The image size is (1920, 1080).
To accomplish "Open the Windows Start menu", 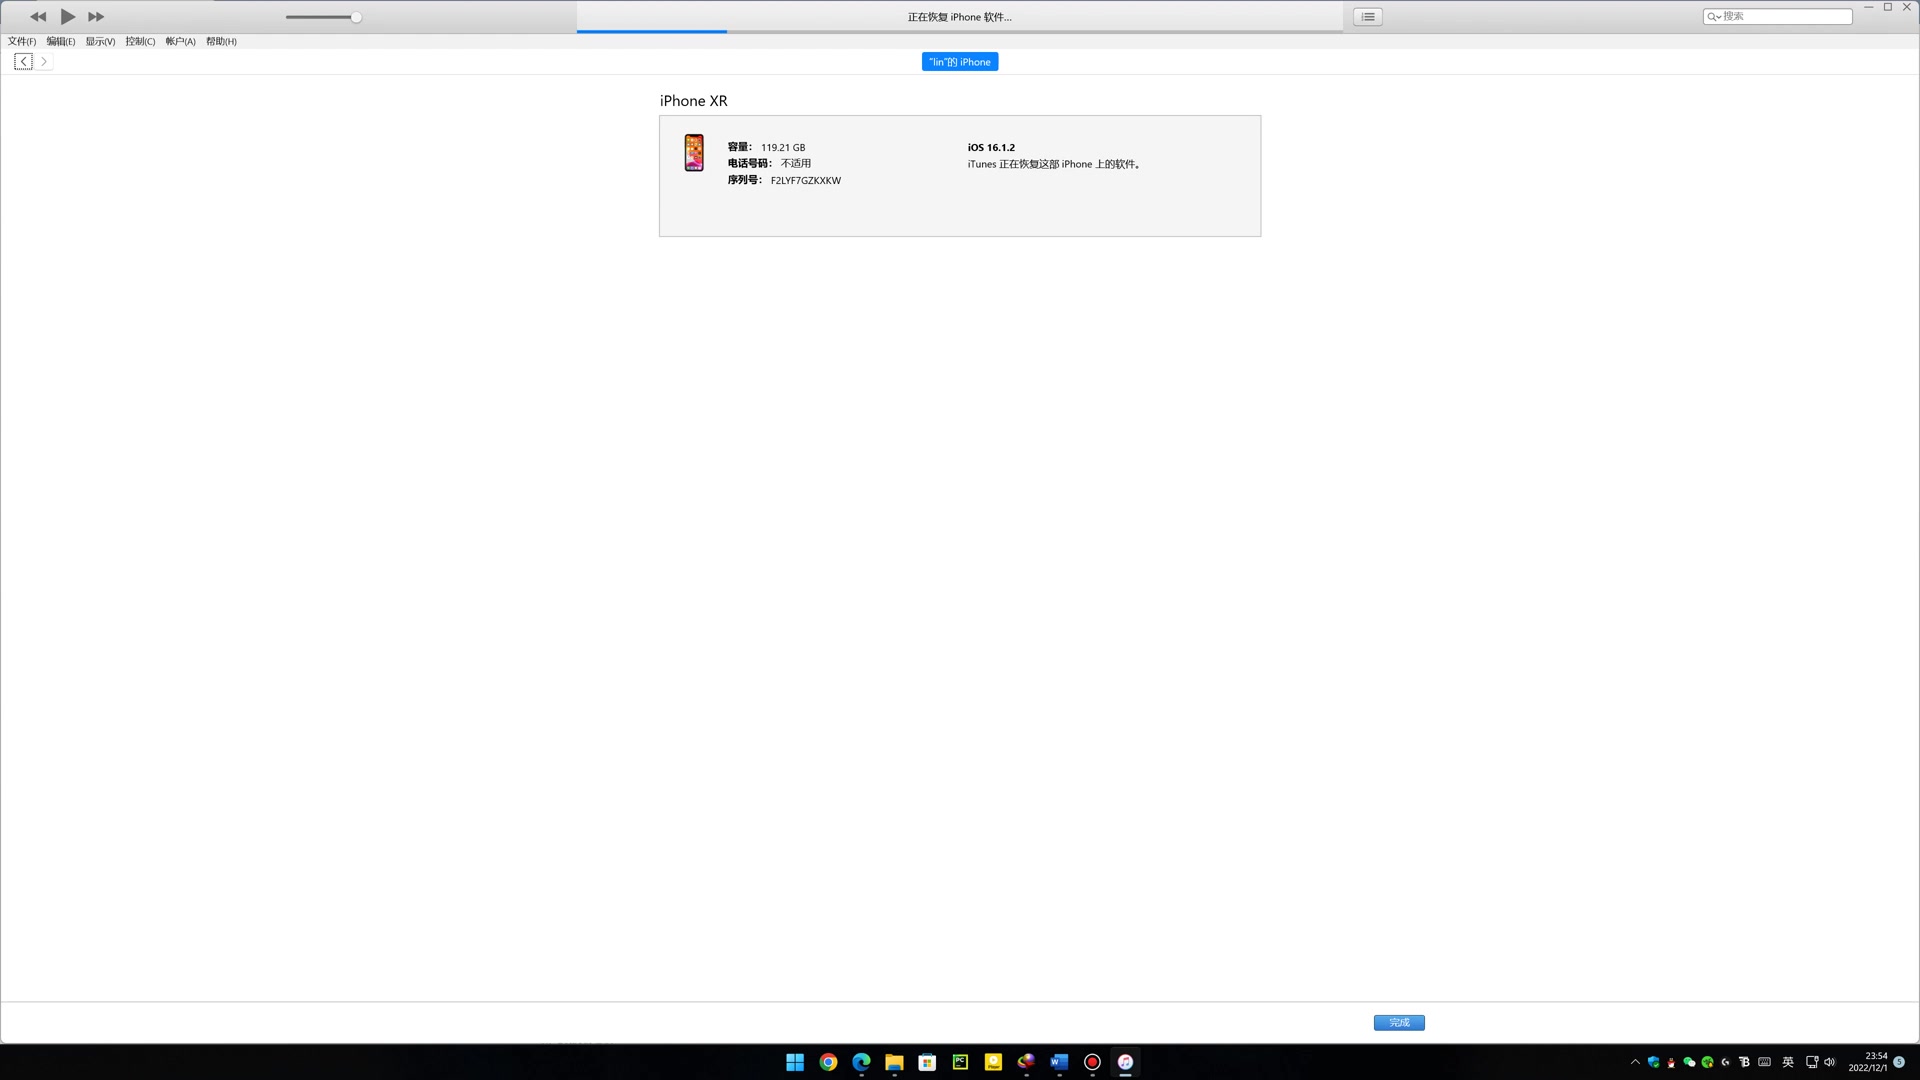I will [x=795, y=1062].
